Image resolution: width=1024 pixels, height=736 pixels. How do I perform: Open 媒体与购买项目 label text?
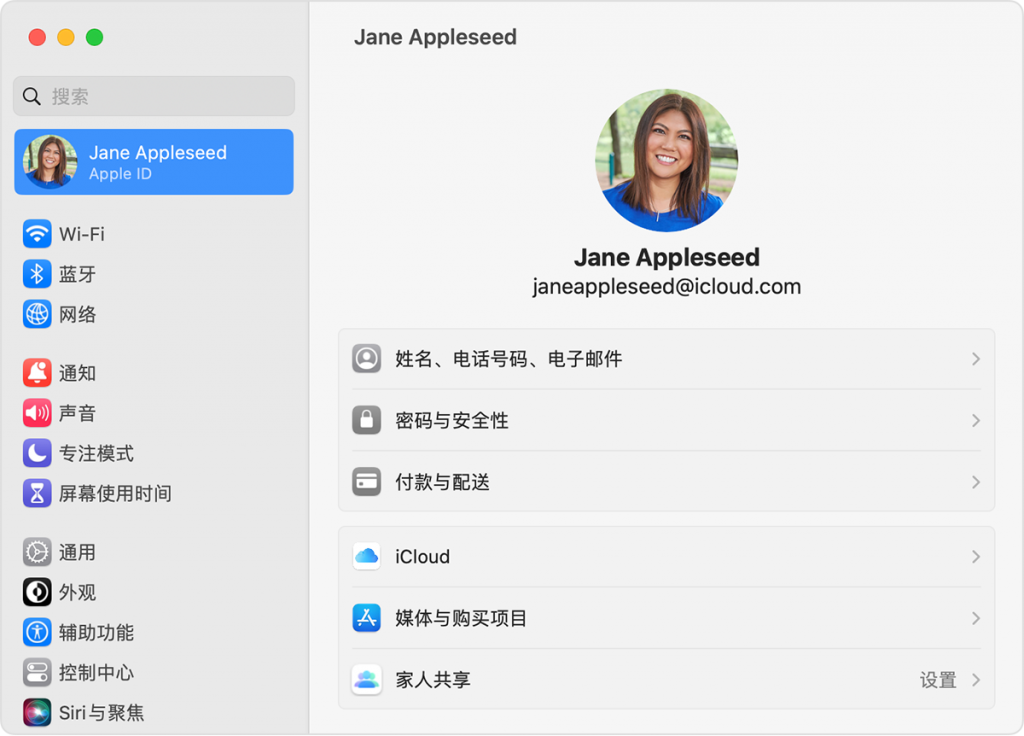click(461, 618)
